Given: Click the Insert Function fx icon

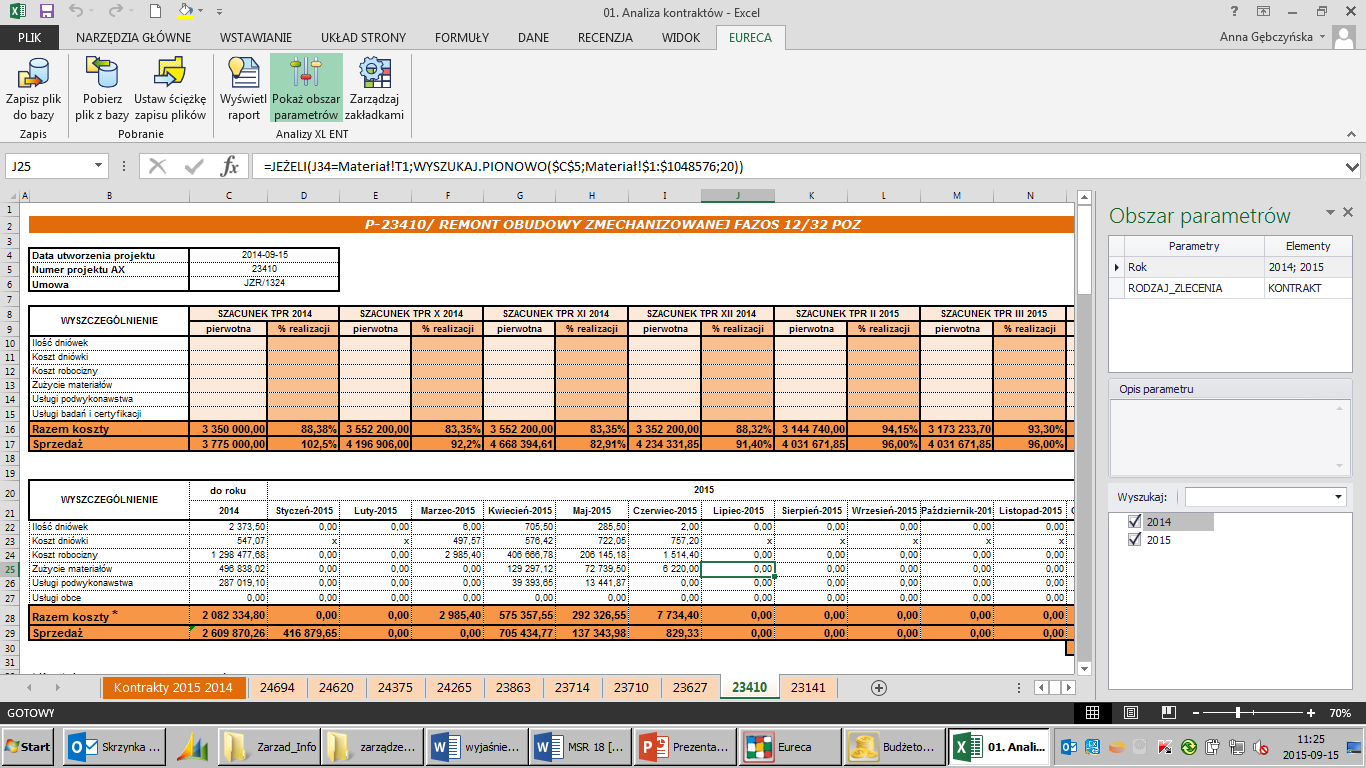Looking at the screenshot, I should tap(230, 166).
